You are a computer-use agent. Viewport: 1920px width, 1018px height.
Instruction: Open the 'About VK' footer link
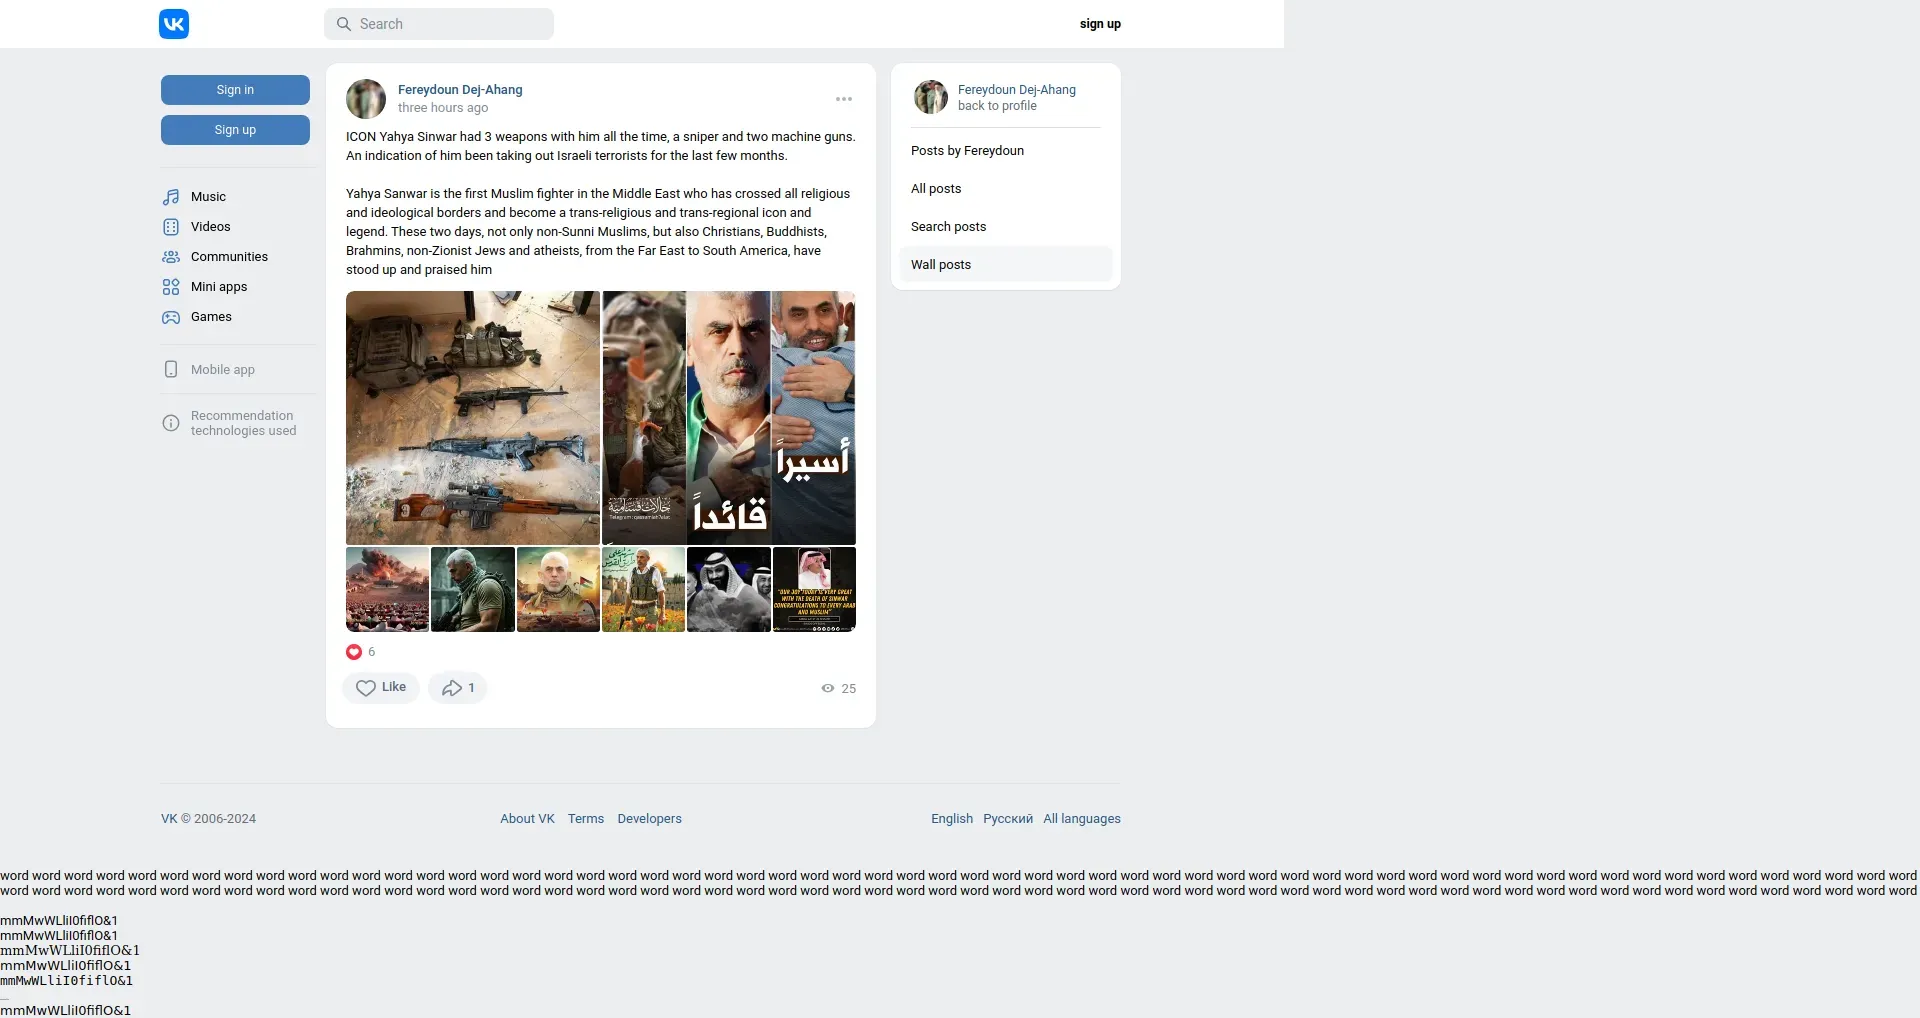(527, 819)
